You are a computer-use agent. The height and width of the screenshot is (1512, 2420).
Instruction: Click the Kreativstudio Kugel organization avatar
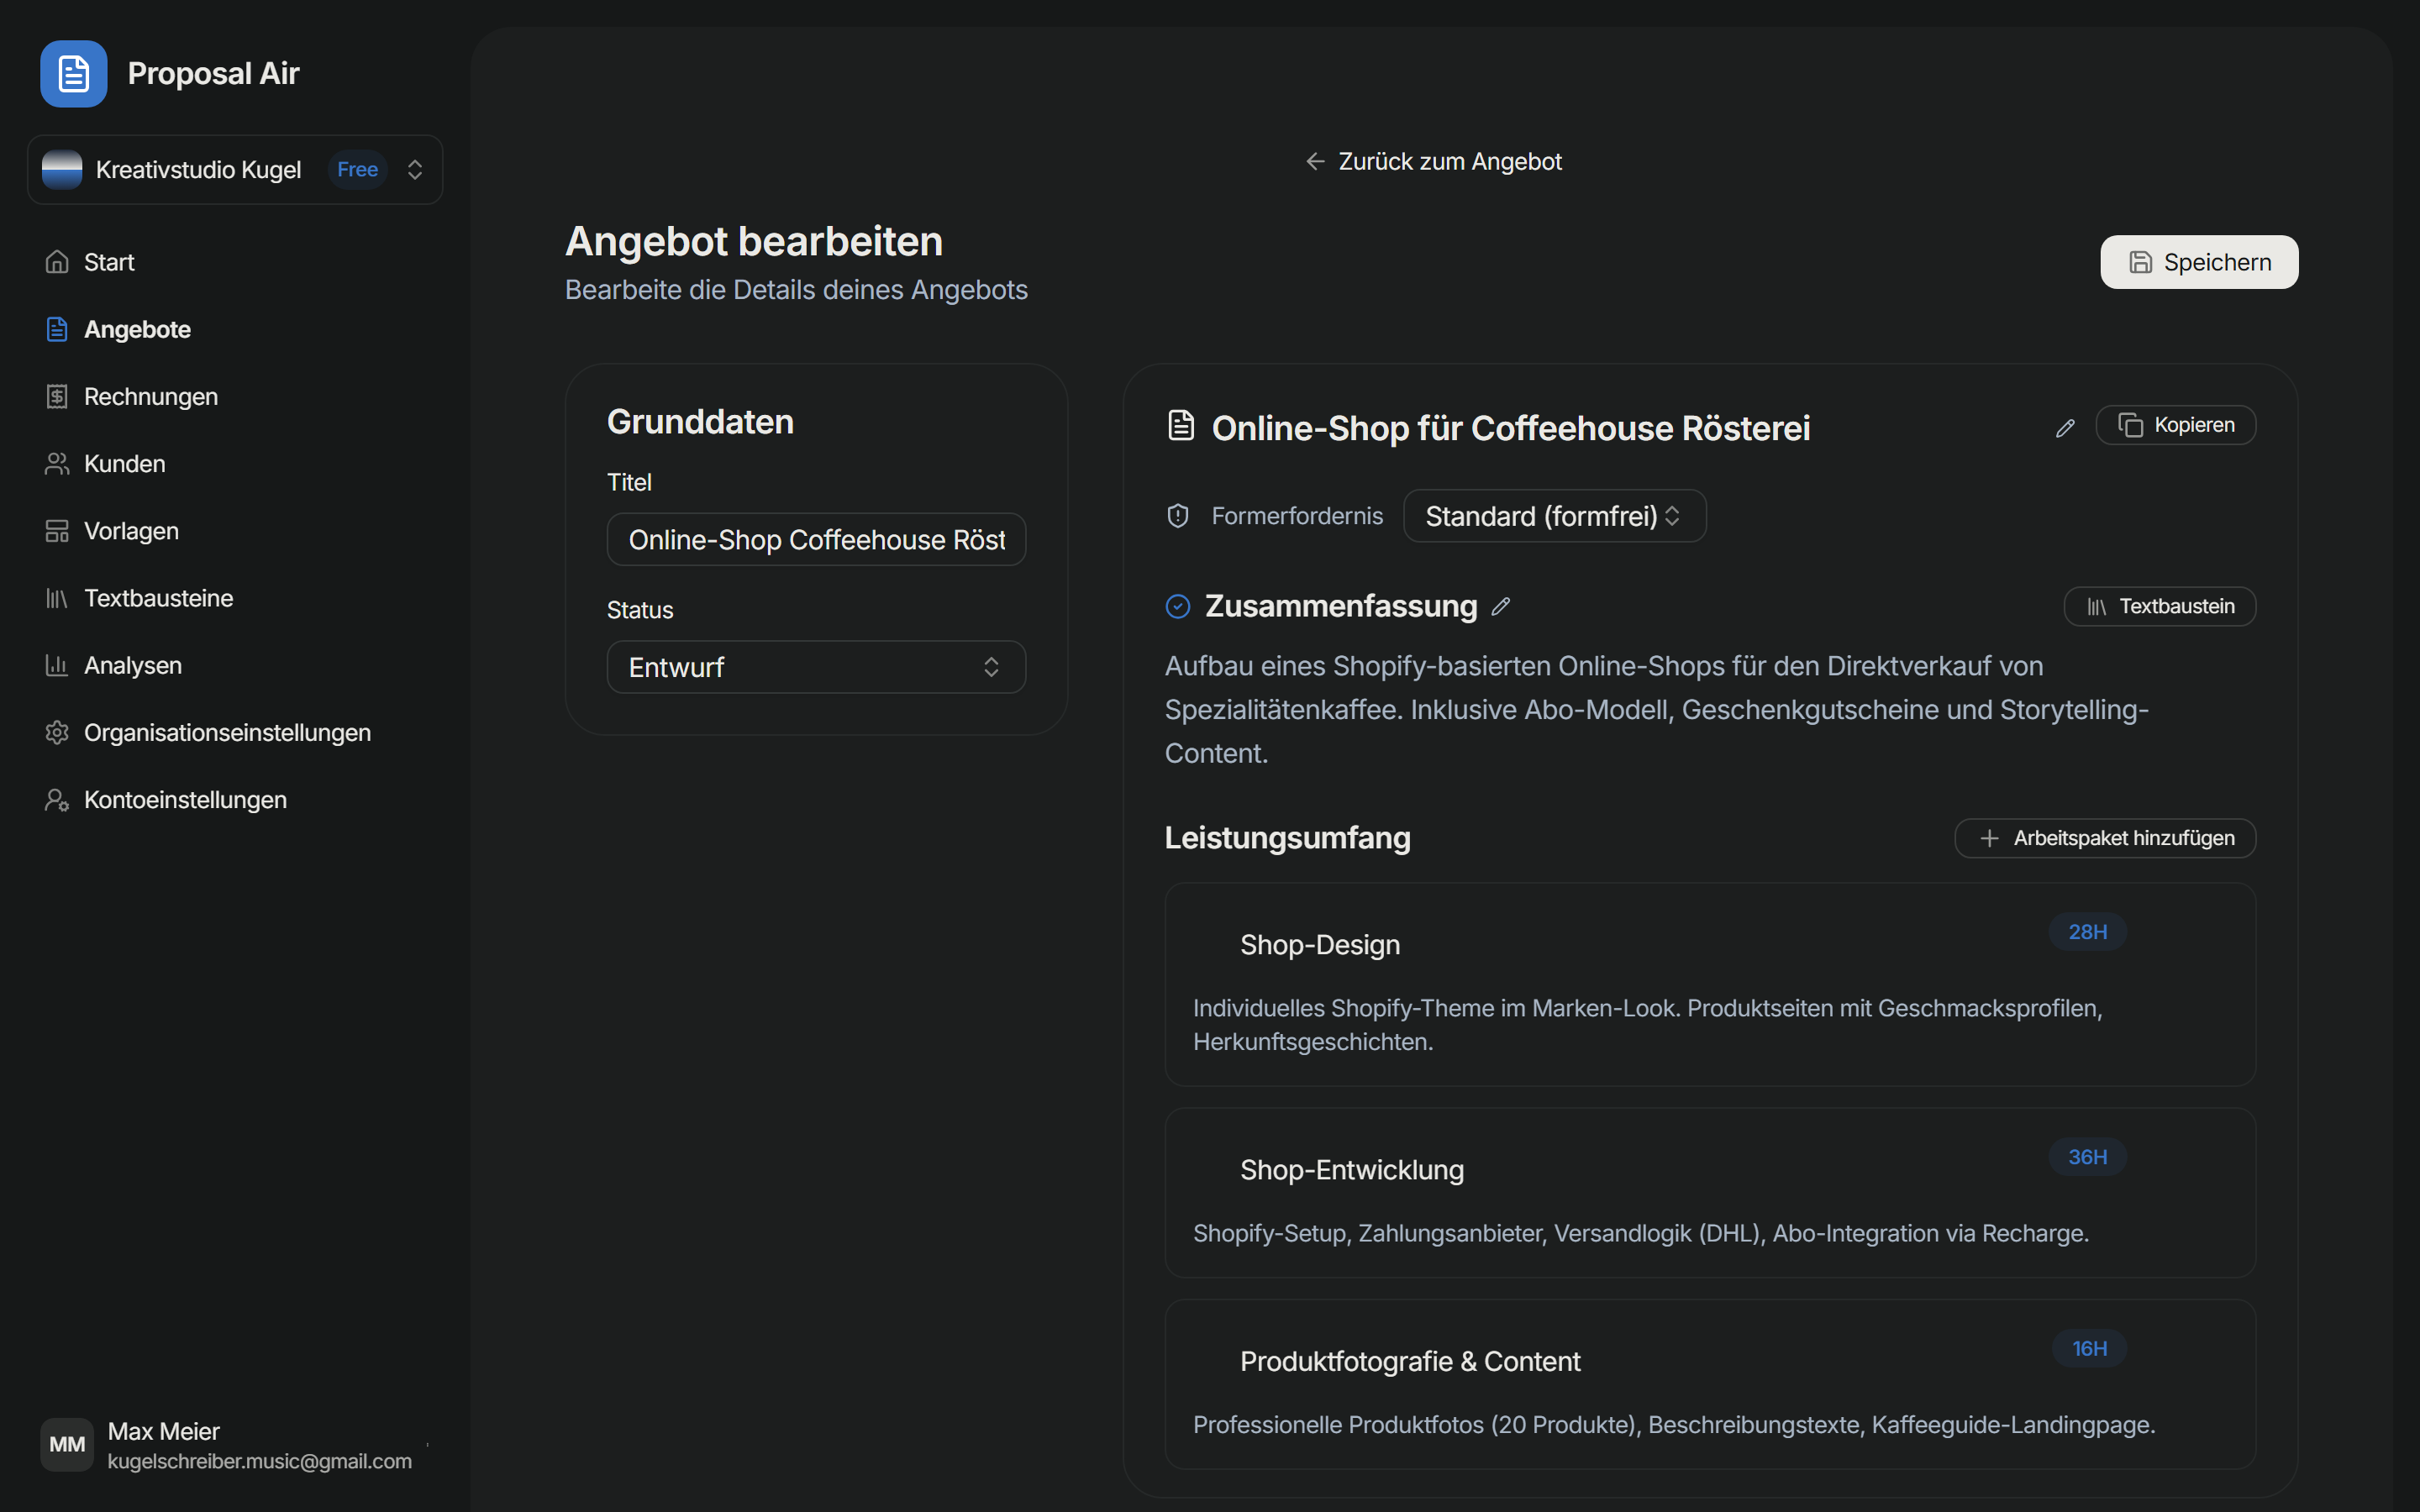[62, 170]
